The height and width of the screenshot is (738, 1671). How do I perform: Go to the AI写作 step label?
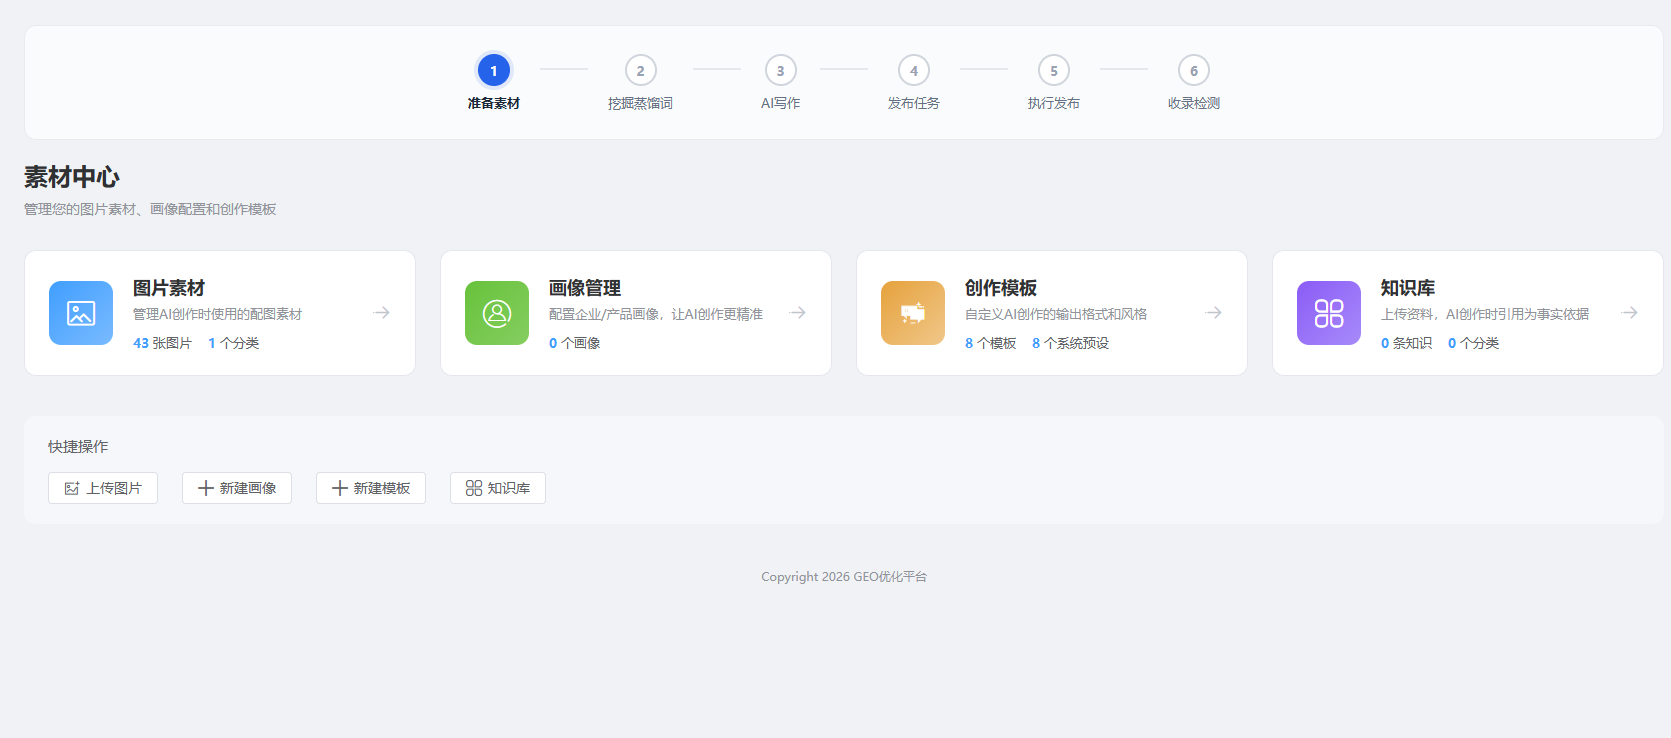click(781, 103)
